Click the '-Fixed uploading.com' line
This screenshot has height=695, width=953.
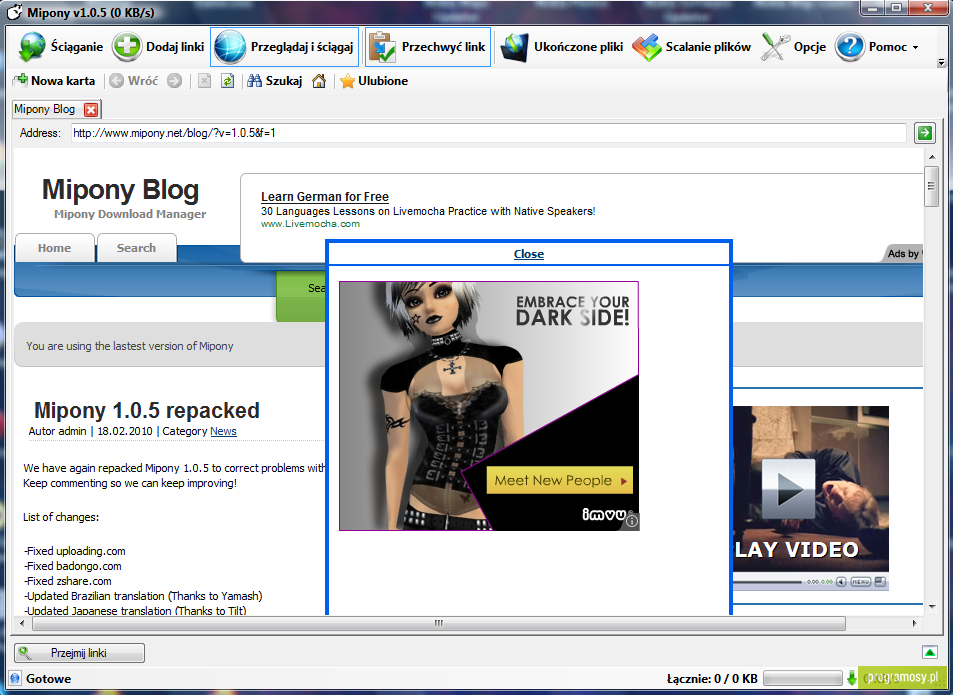point(75,551)
